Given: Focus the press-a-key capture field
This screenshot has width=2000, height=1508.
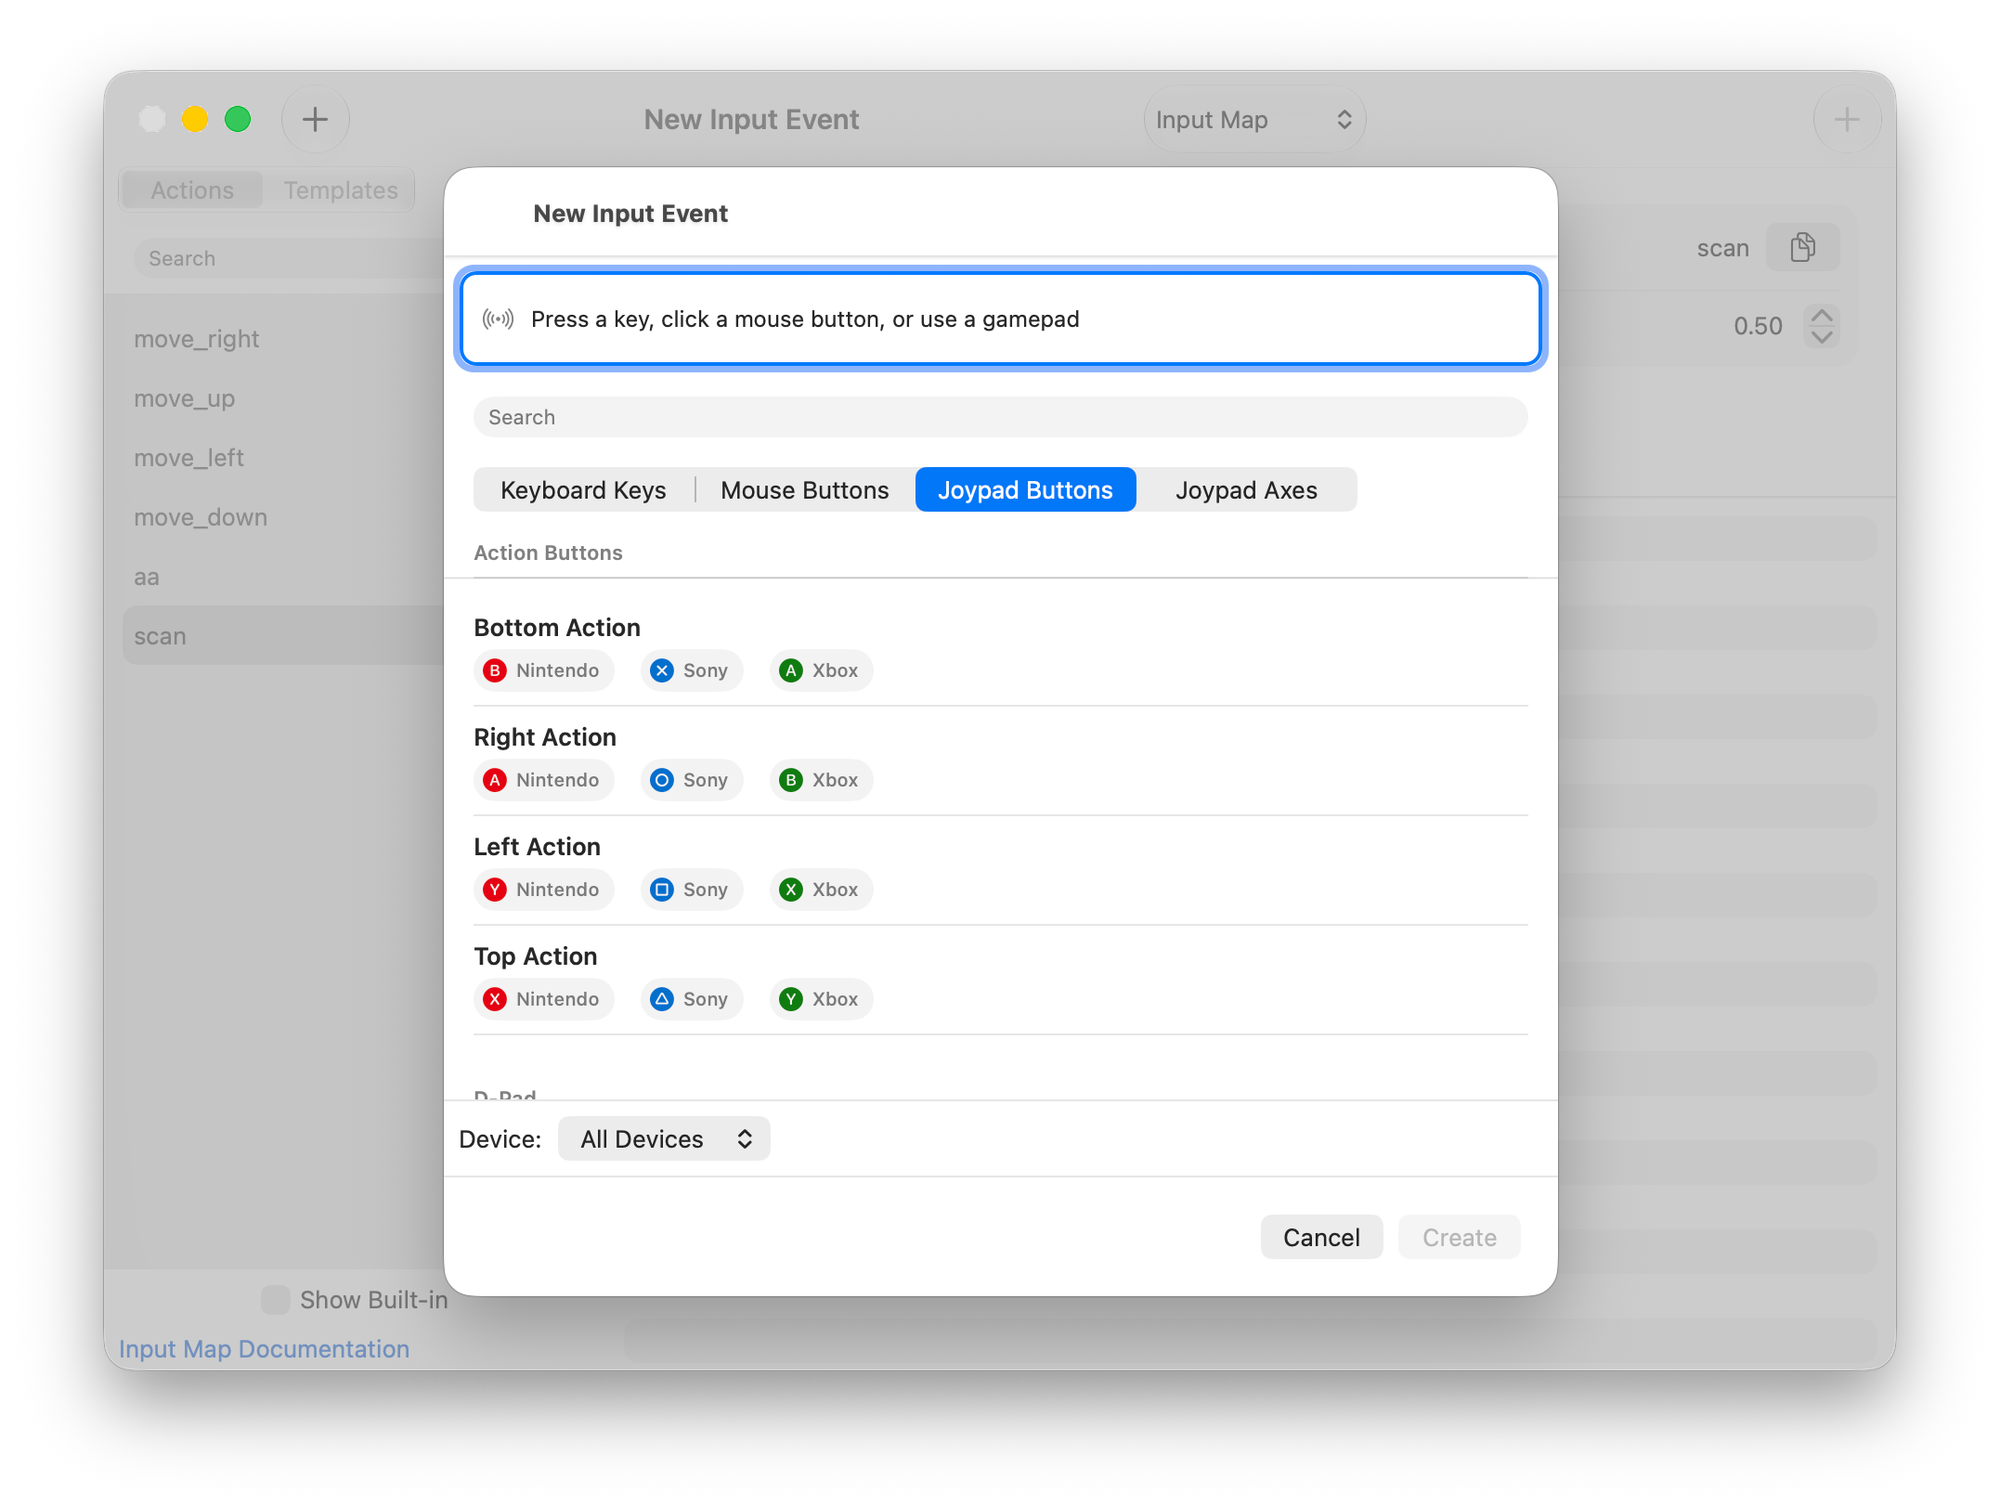Looking at the screenshot, I should coord(1000,319).
